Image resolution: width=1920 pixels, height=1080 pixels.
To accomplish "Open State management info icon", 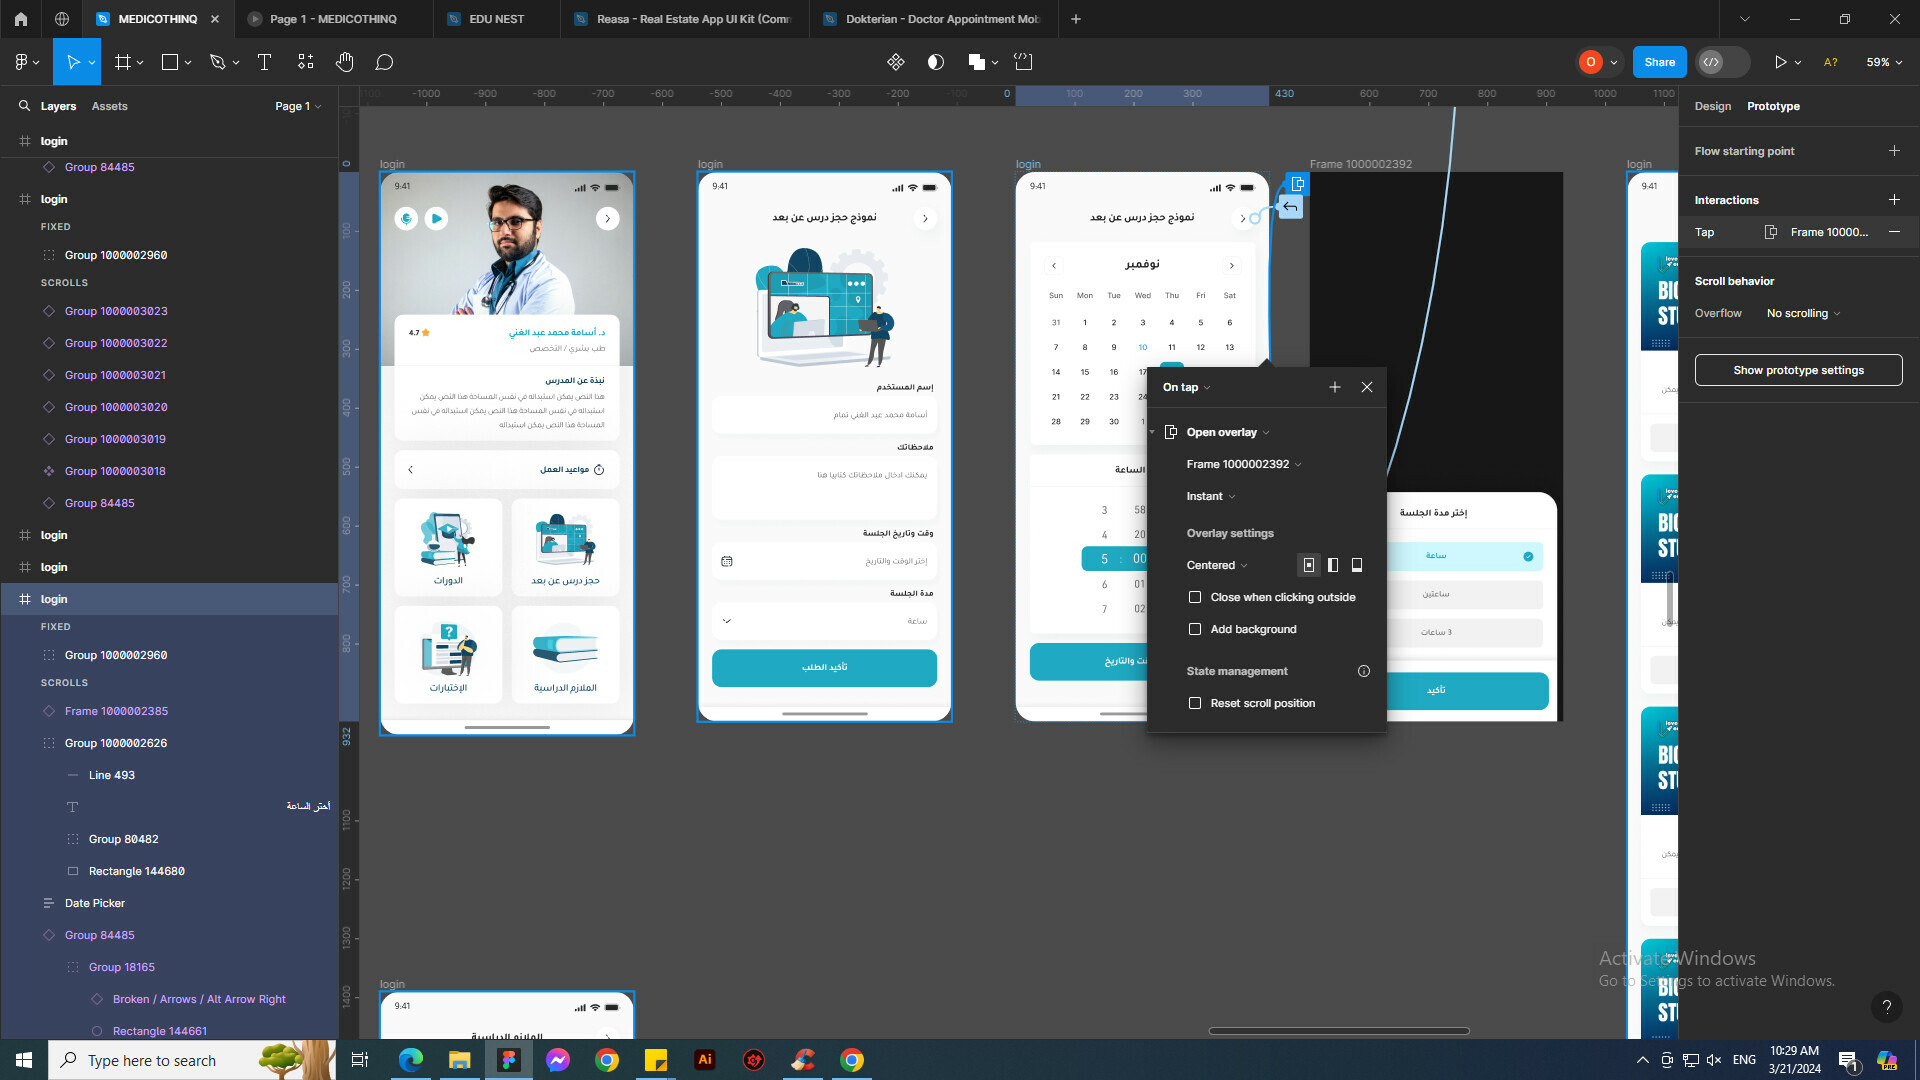I will point(1364,671).
